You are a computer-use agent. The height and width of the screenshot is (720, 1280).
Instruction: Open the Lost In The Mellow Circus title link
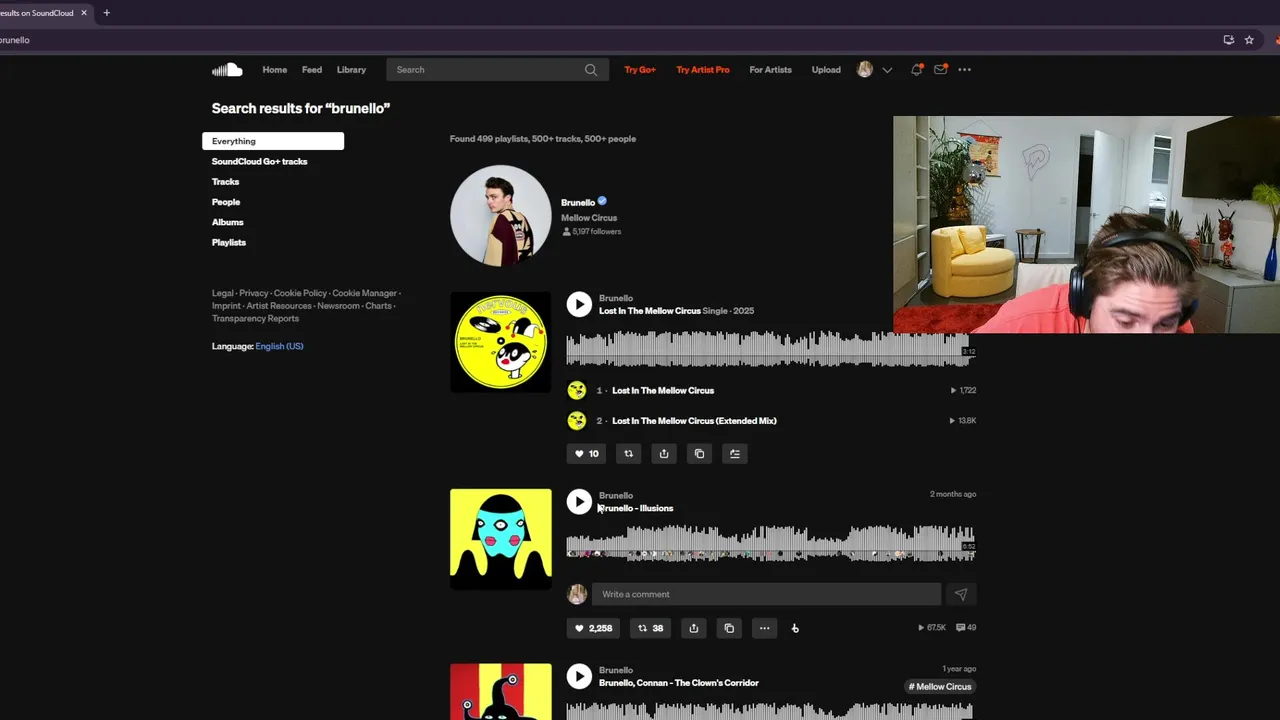pos(650,311)
